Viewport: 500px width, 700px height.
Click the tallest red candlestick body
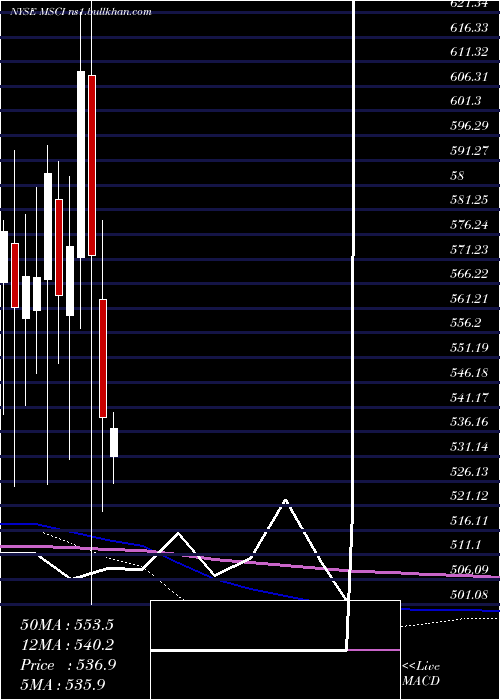coord(92,165)
